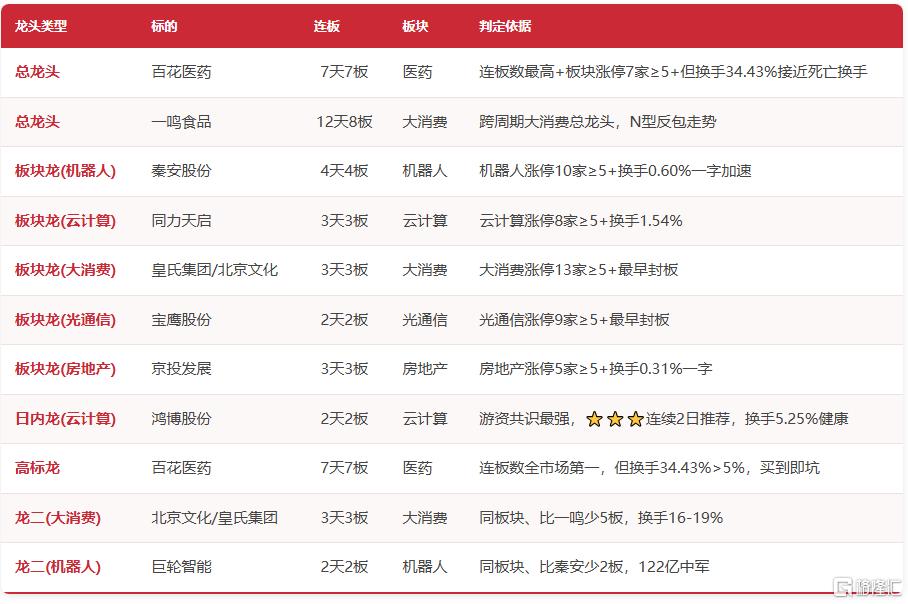Screen dimensions: 908x604
Task: Select 龙二(大消费) row label
Action: tap(58, 518)
